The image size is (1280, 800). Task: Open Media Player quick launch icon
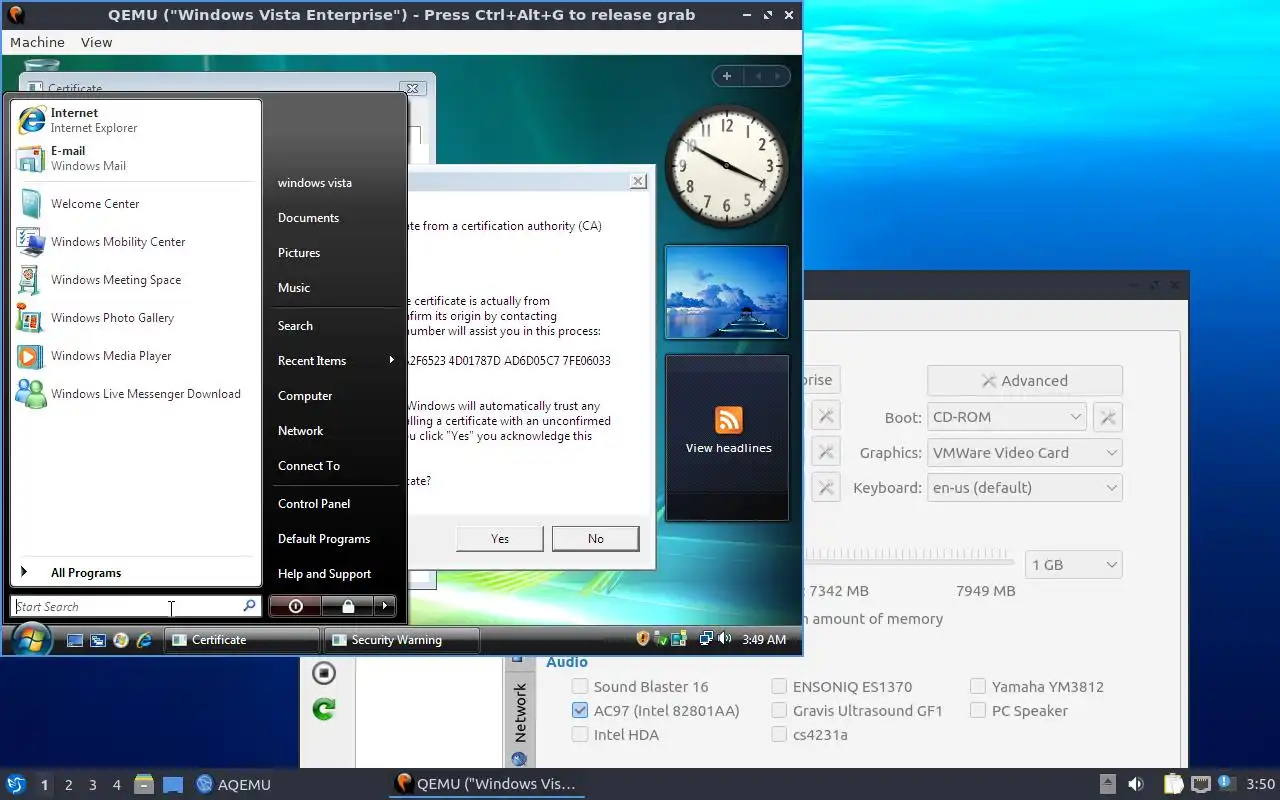tap(121, 640)
